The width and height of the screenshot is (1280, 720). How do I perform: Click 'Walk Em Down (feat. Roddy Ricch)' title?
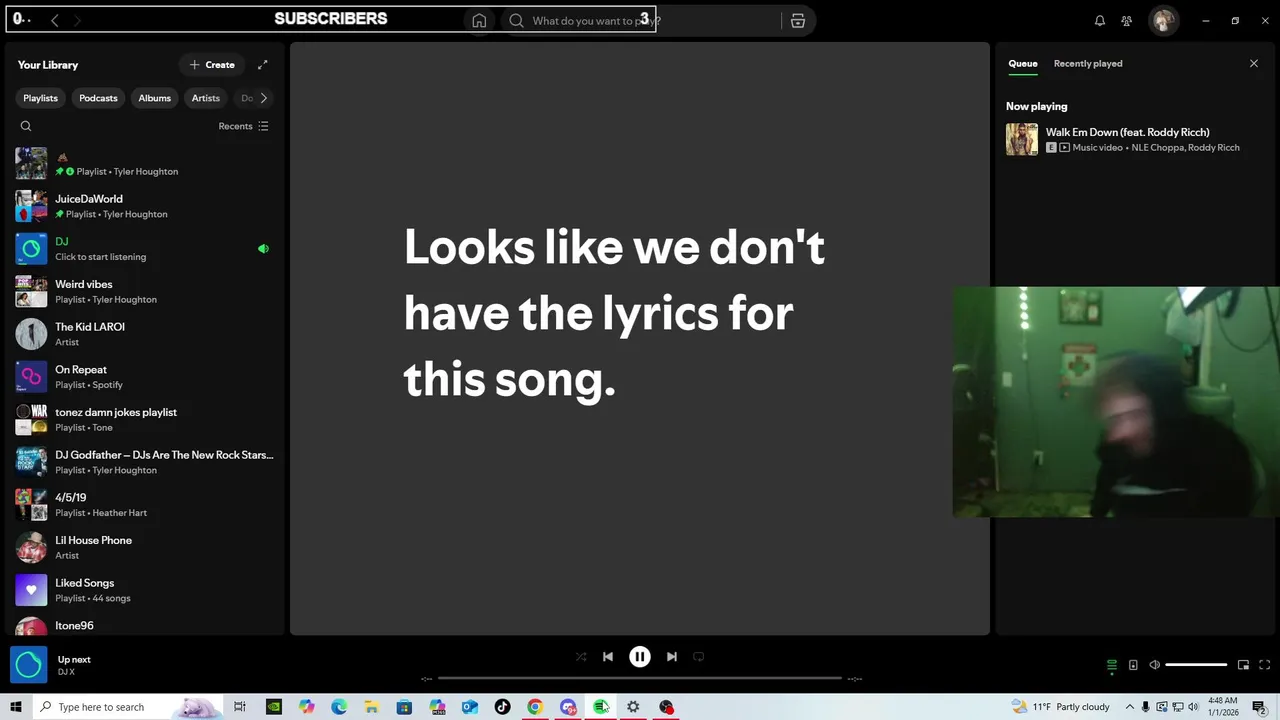point(1127,132)
